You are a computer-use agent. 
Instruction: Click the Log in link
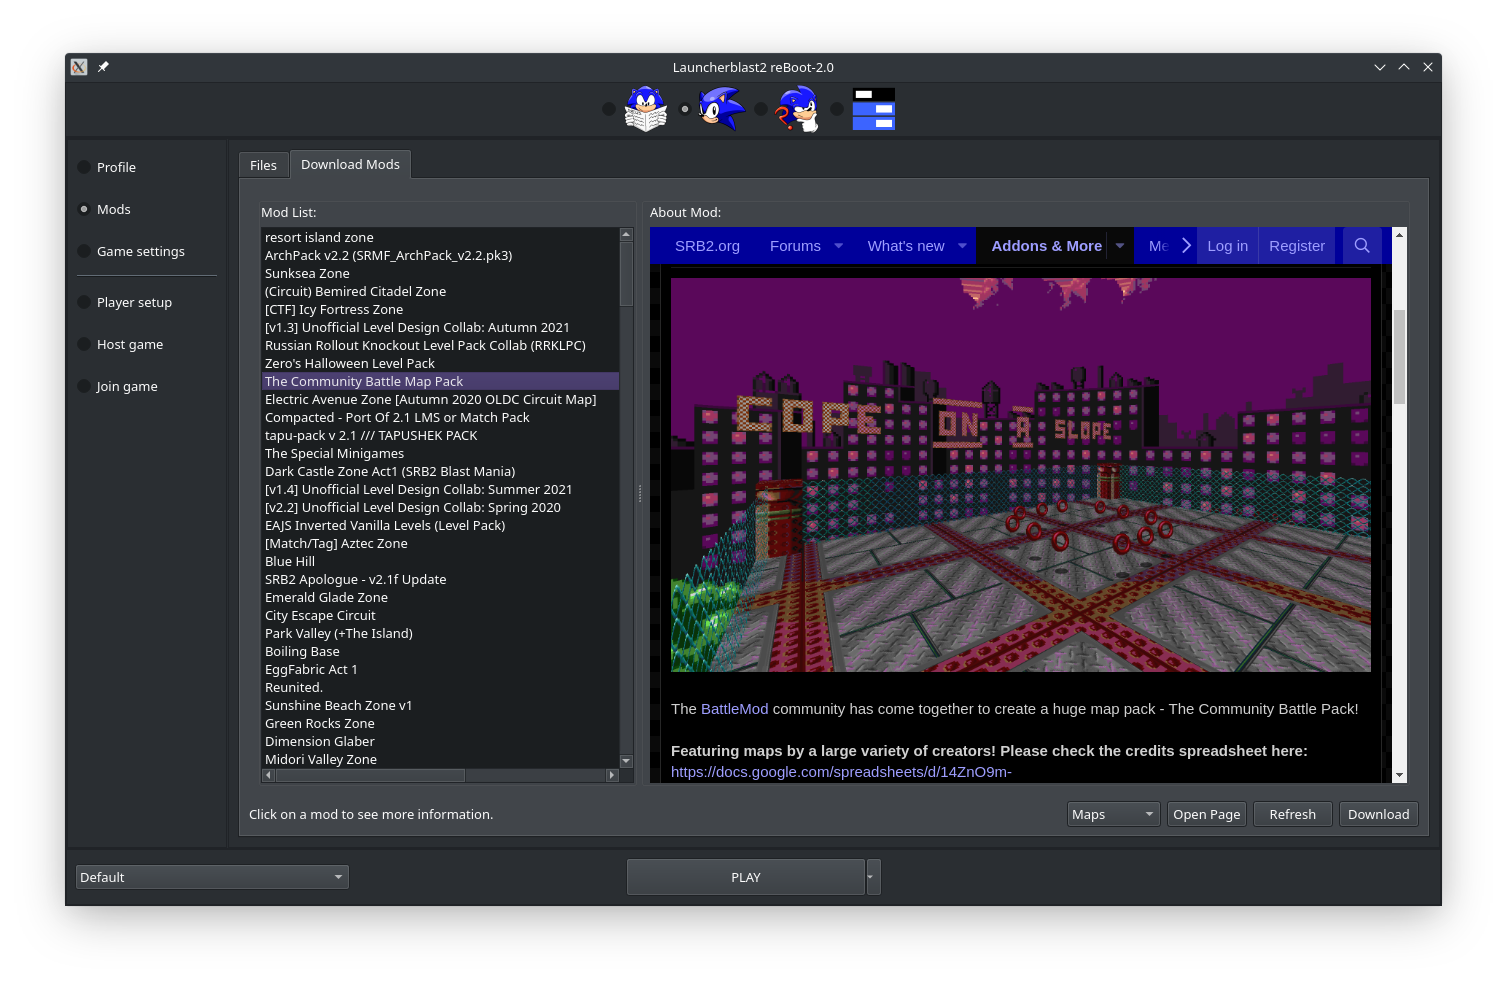[x=1227, y=246]
